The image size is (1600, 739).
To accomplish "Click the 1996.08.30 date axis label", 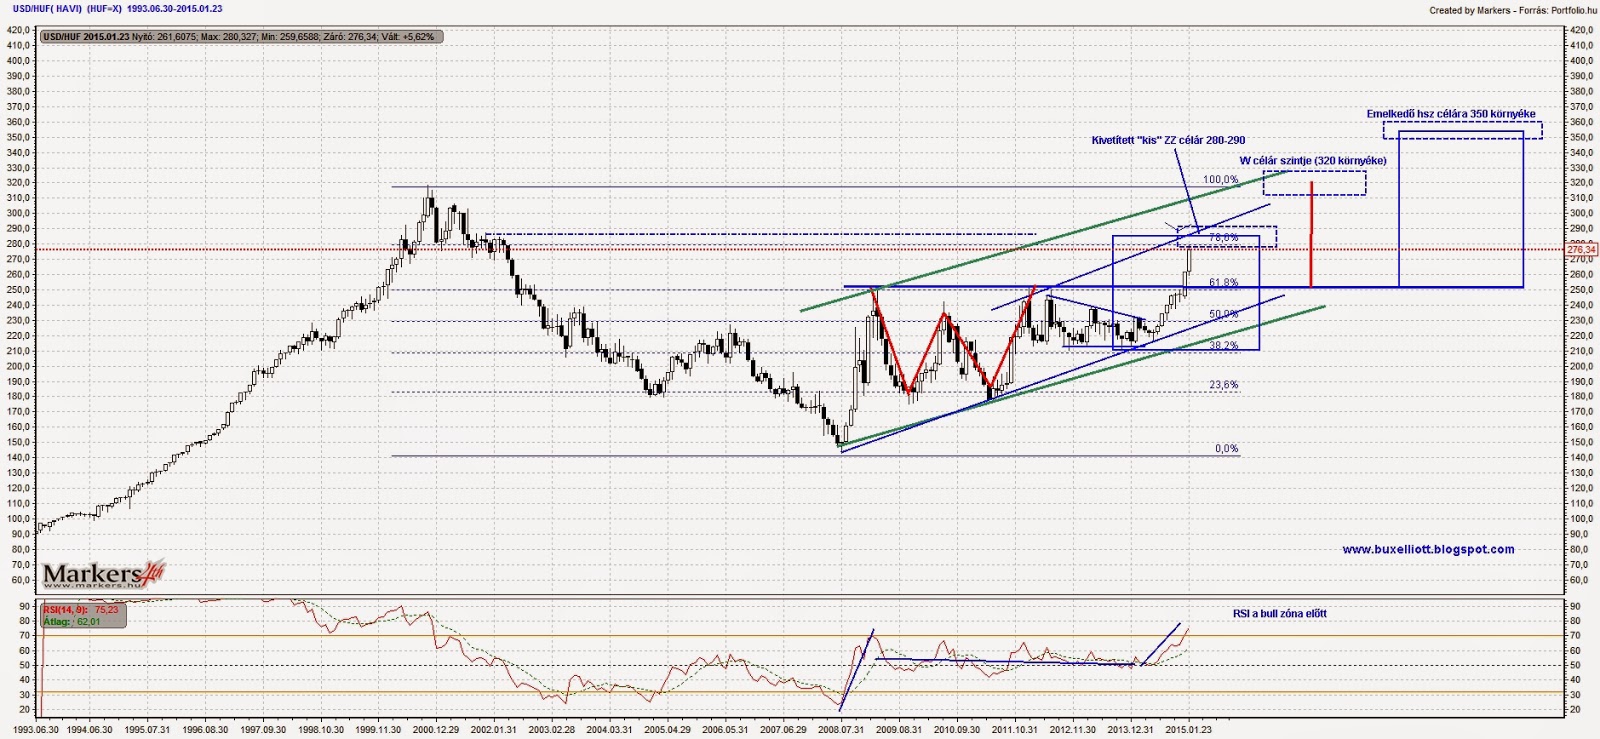I will point(203,731).
